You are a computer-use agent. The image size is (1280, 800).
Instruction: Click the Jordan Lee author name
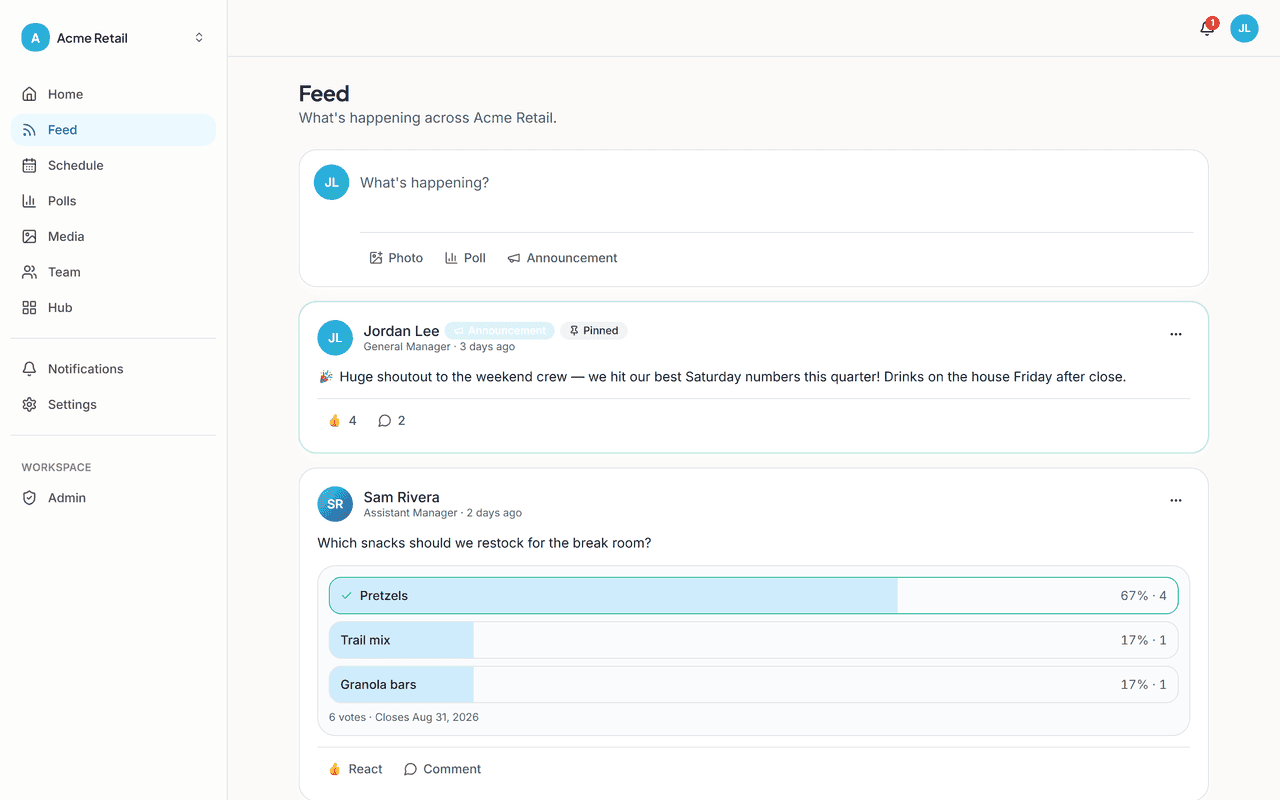(401, 331)
